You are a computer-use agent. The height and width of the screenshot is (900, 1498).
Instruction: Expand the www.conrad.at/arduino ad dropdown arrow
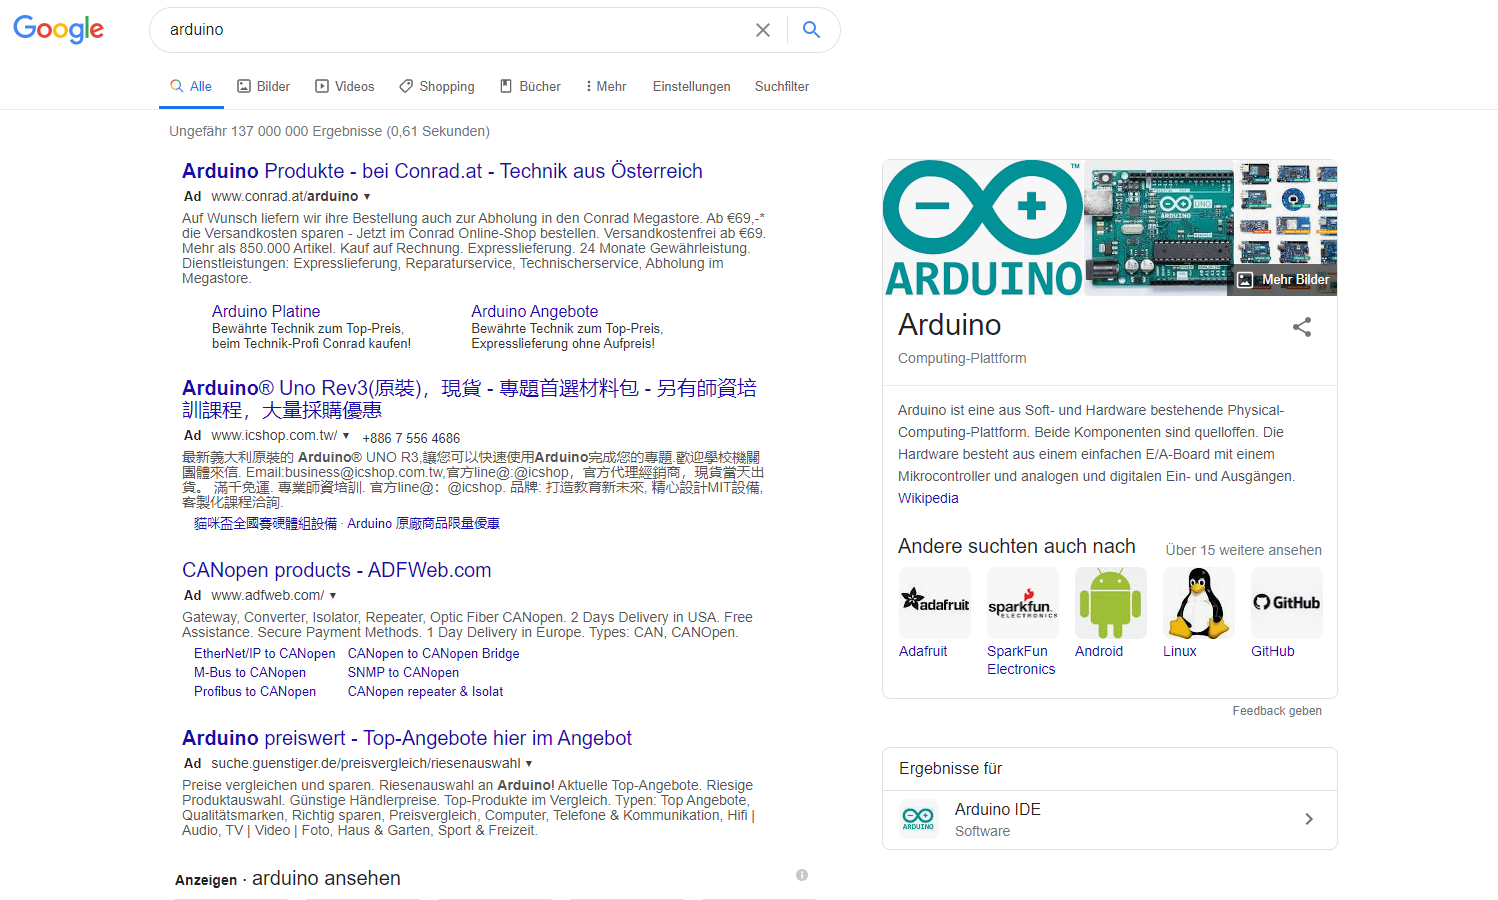point(367,197)
